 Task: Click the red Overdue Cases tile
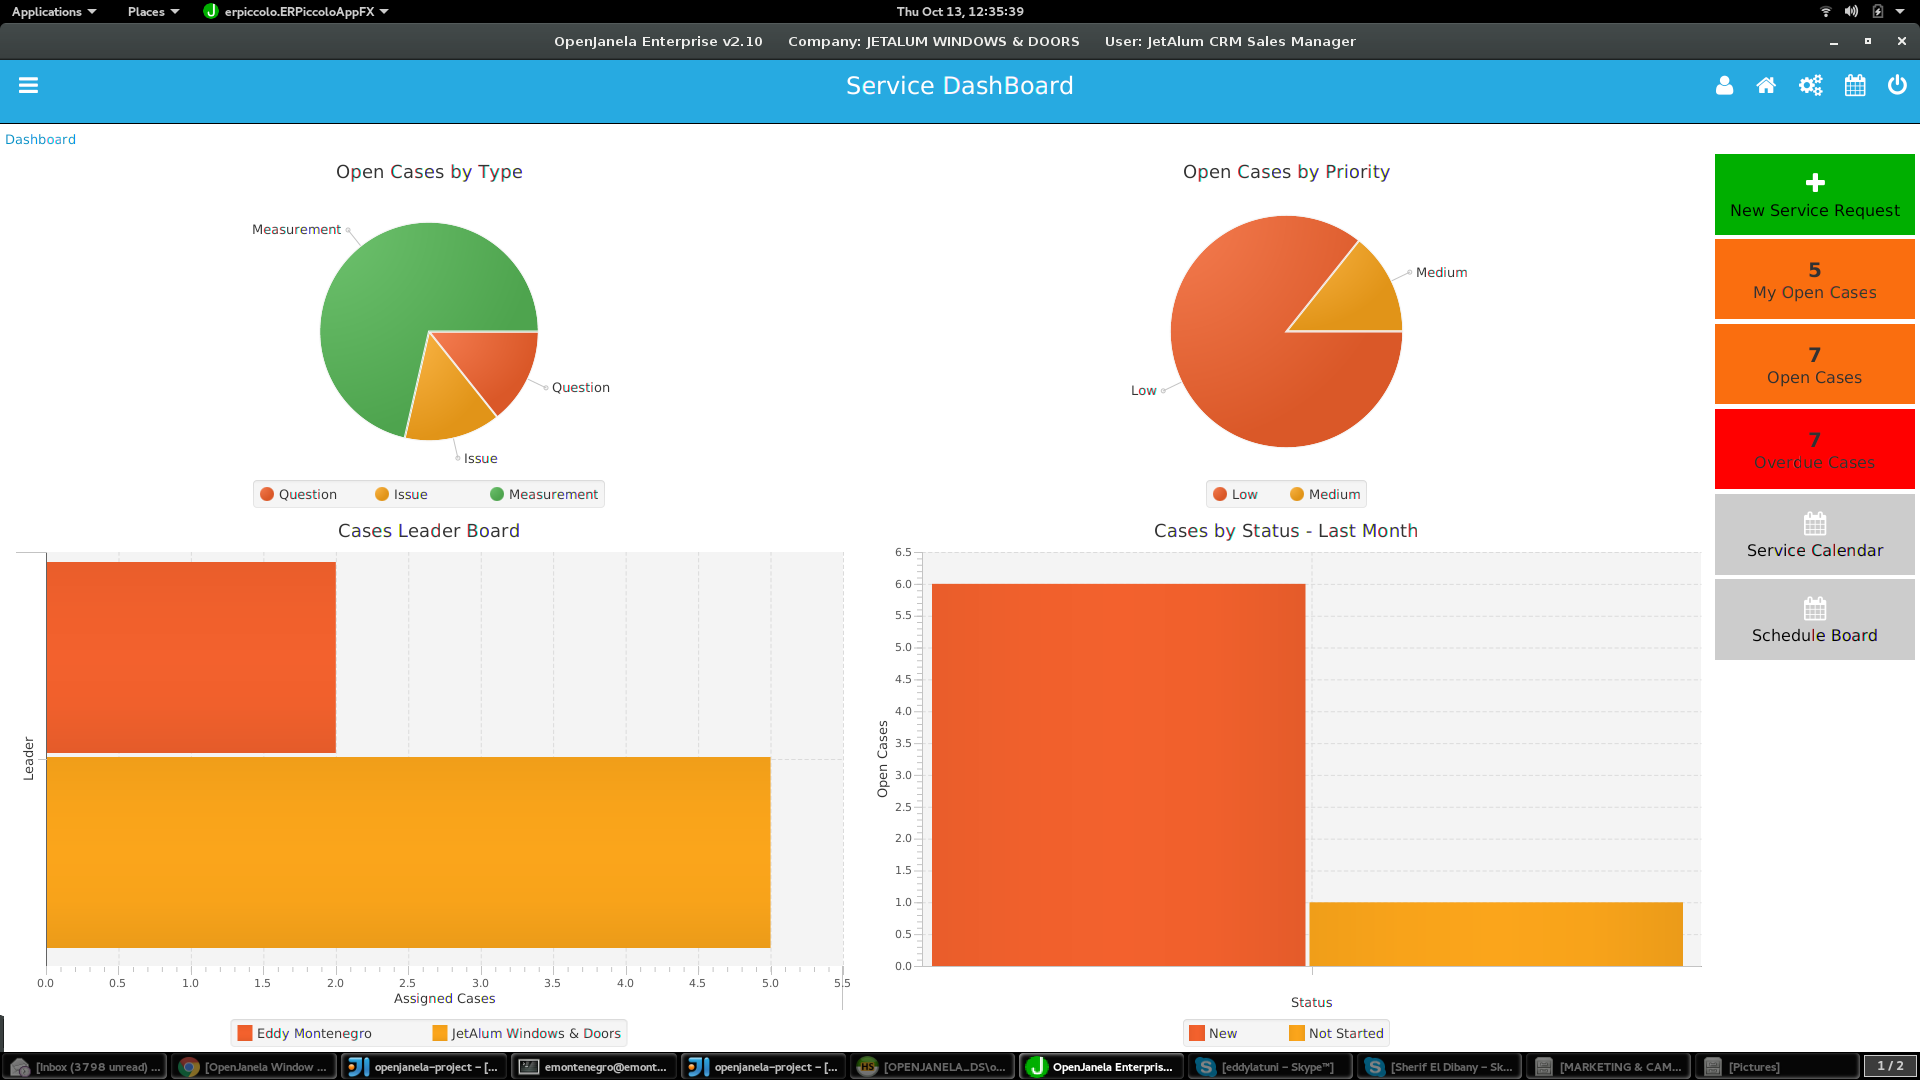(x=1814, y=450)
